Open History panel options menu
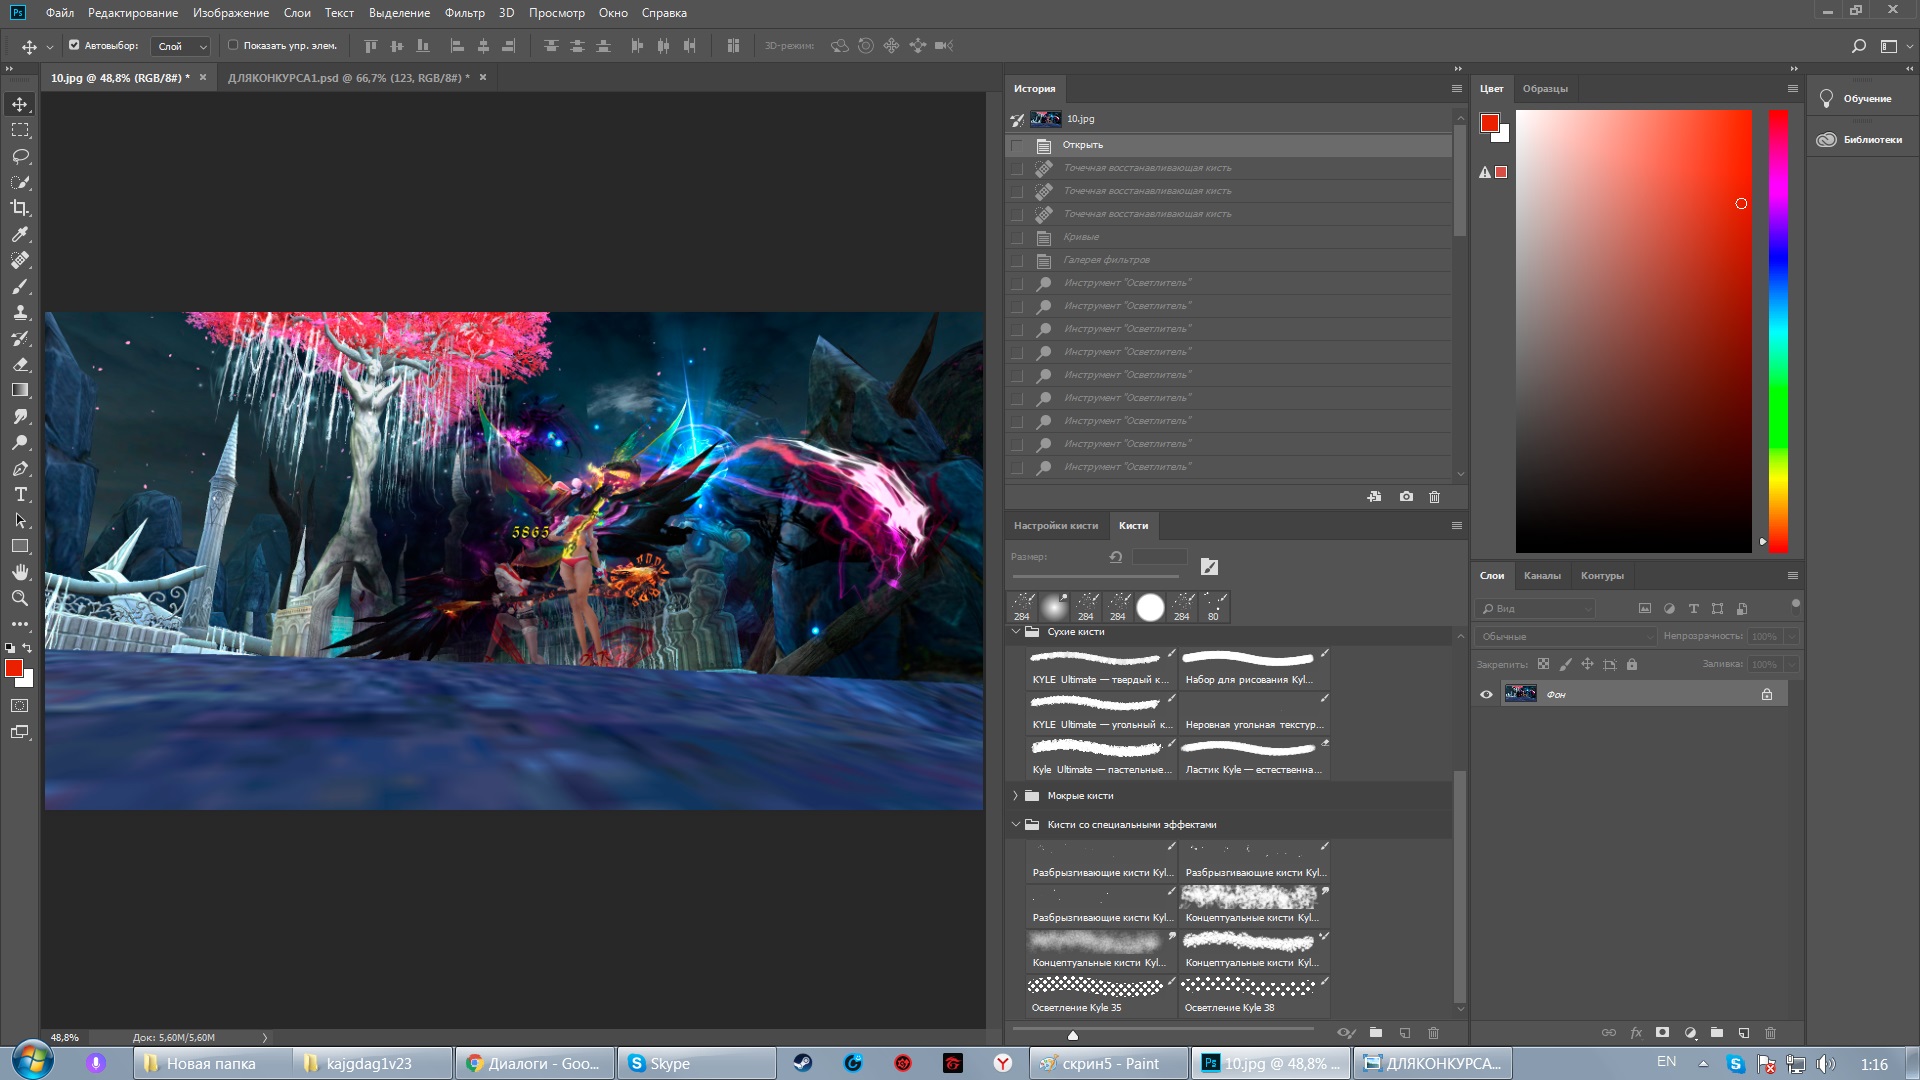The image size is (1920, 1080). (x=1456, y=89)
